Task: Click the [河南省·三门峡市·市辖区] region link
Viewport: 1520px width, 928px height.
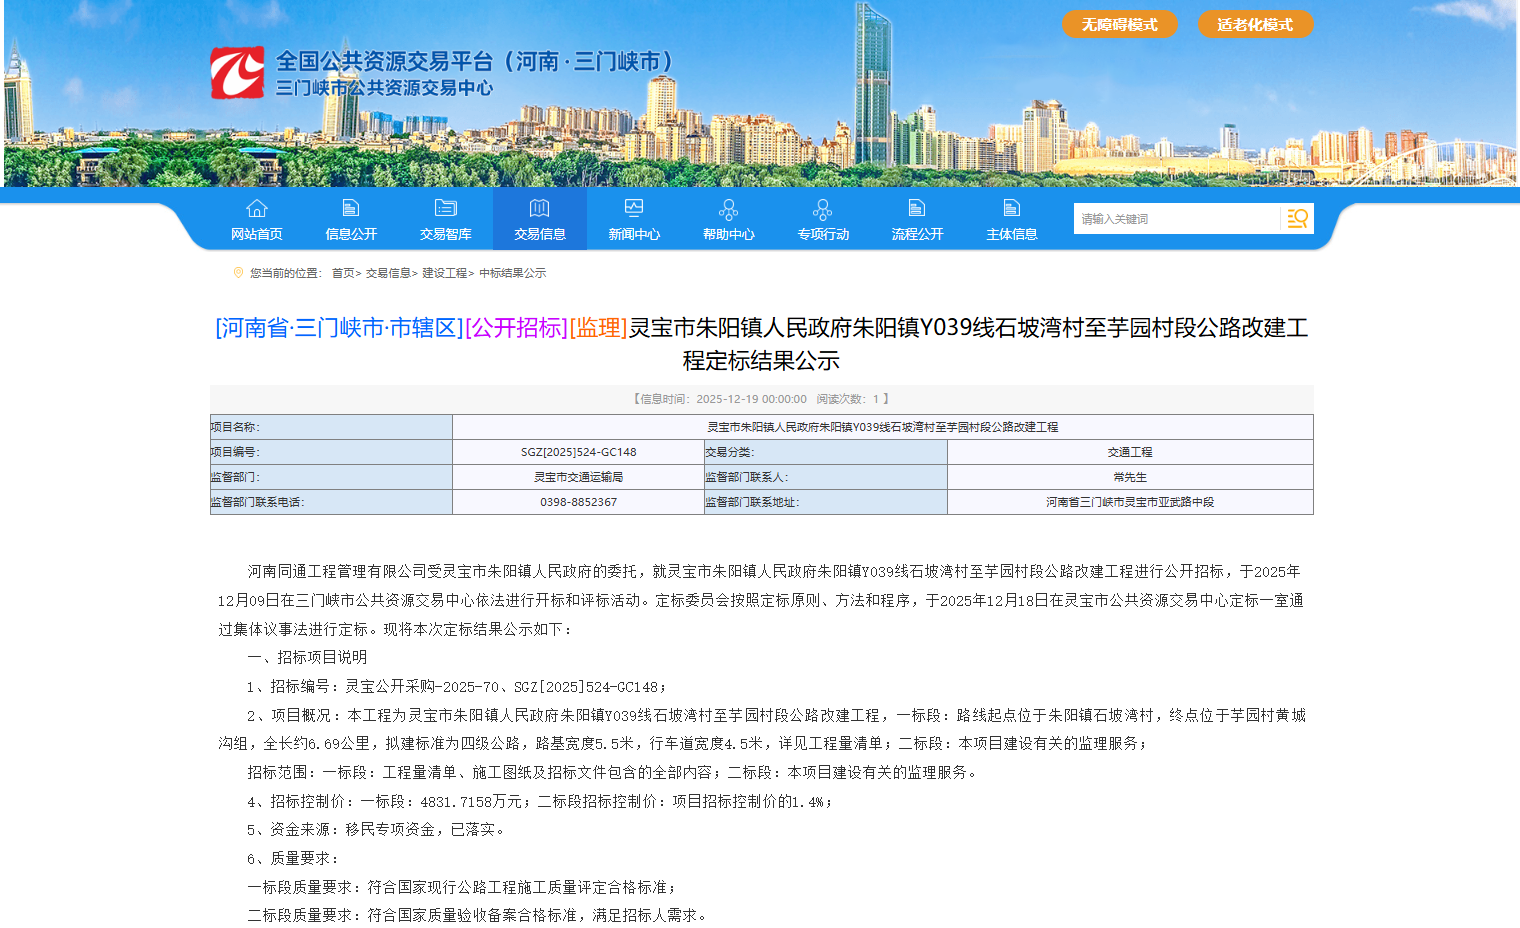Action: coord(337,328)
